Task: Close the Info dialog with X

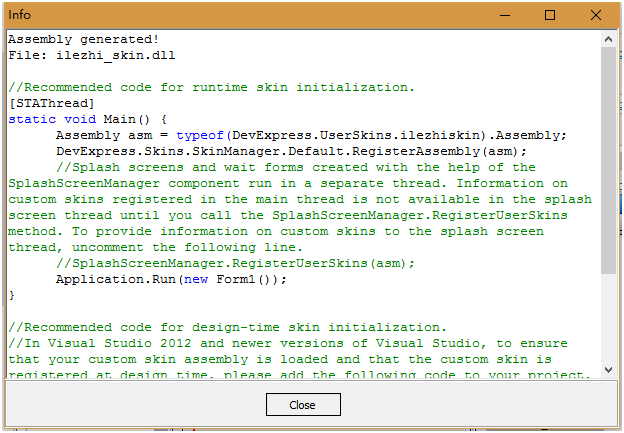Action: [x=596, y=15]
